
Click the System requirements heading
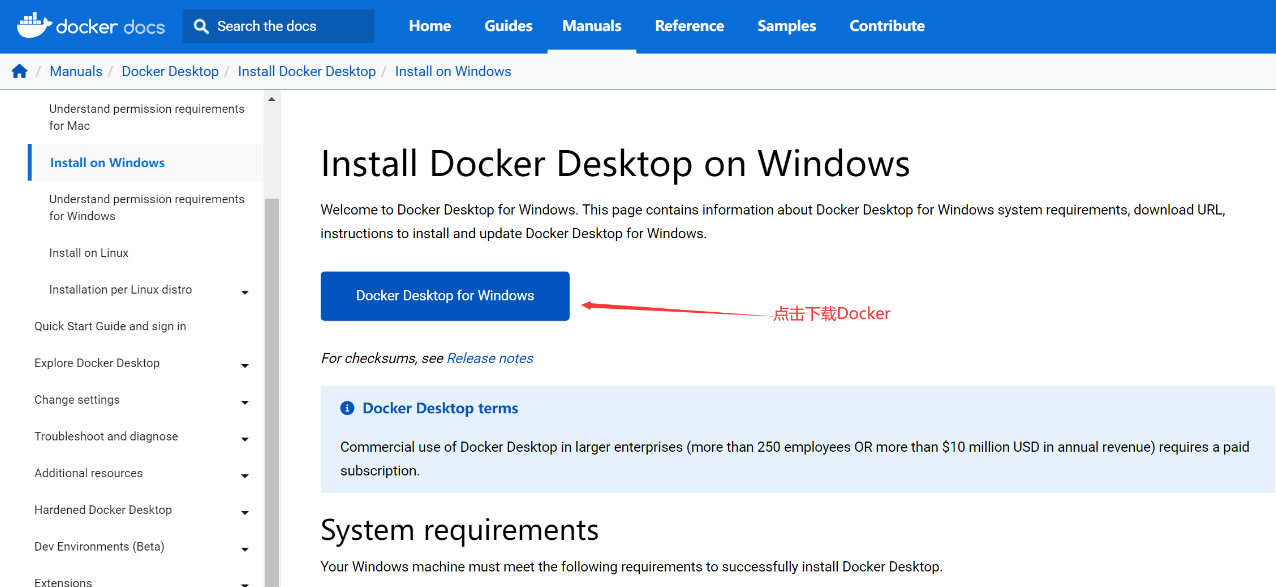tap(460, 529)
